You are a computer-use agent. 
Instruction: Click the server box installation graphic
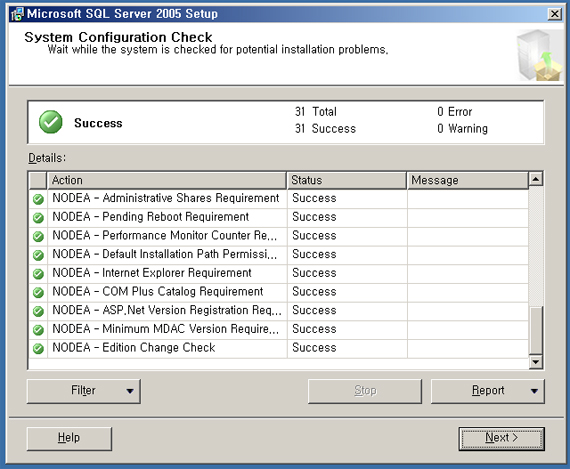pyautogui.click(x=540, y=55)
